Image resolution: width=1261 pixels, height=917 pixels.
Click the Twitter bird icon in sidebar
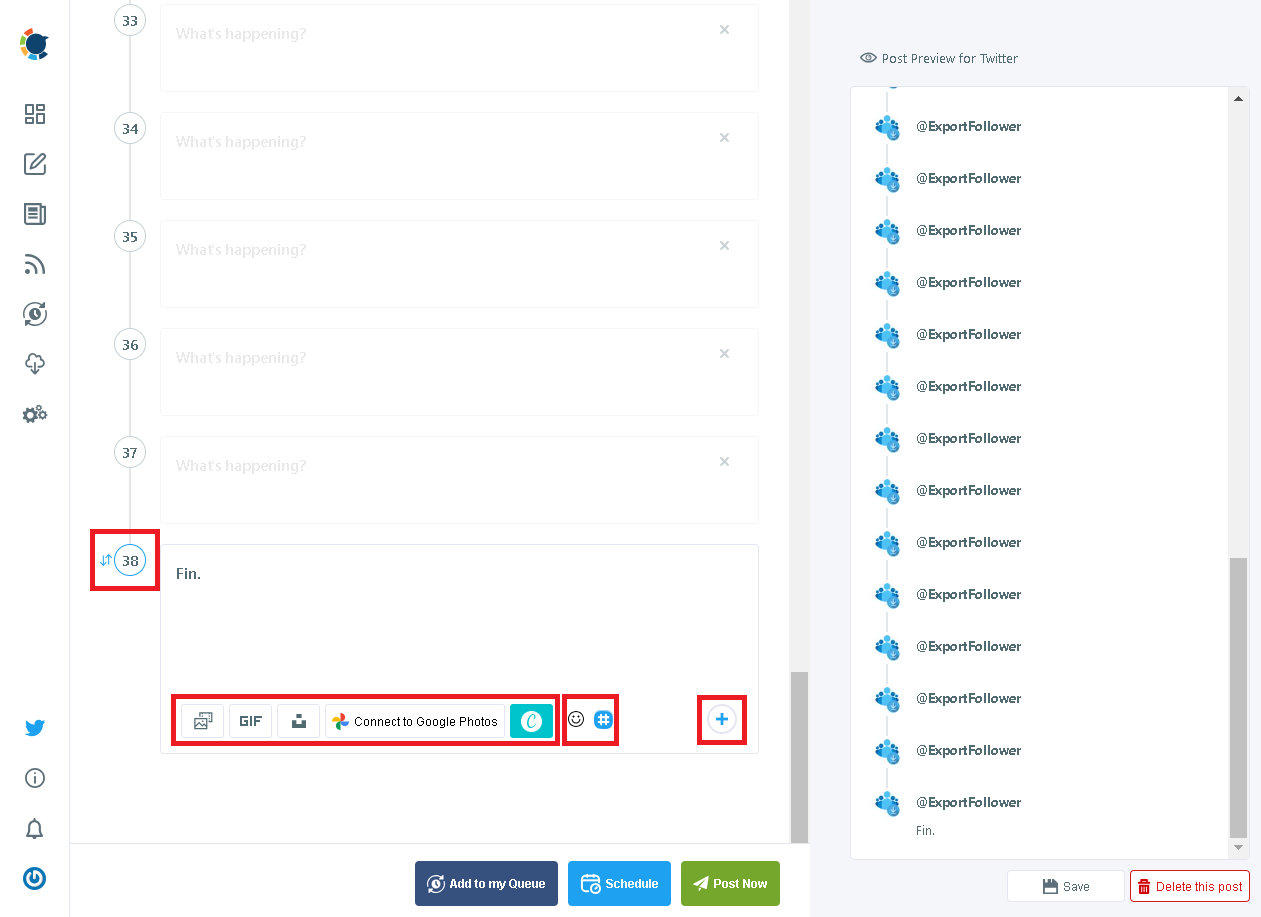click(34, 728)
